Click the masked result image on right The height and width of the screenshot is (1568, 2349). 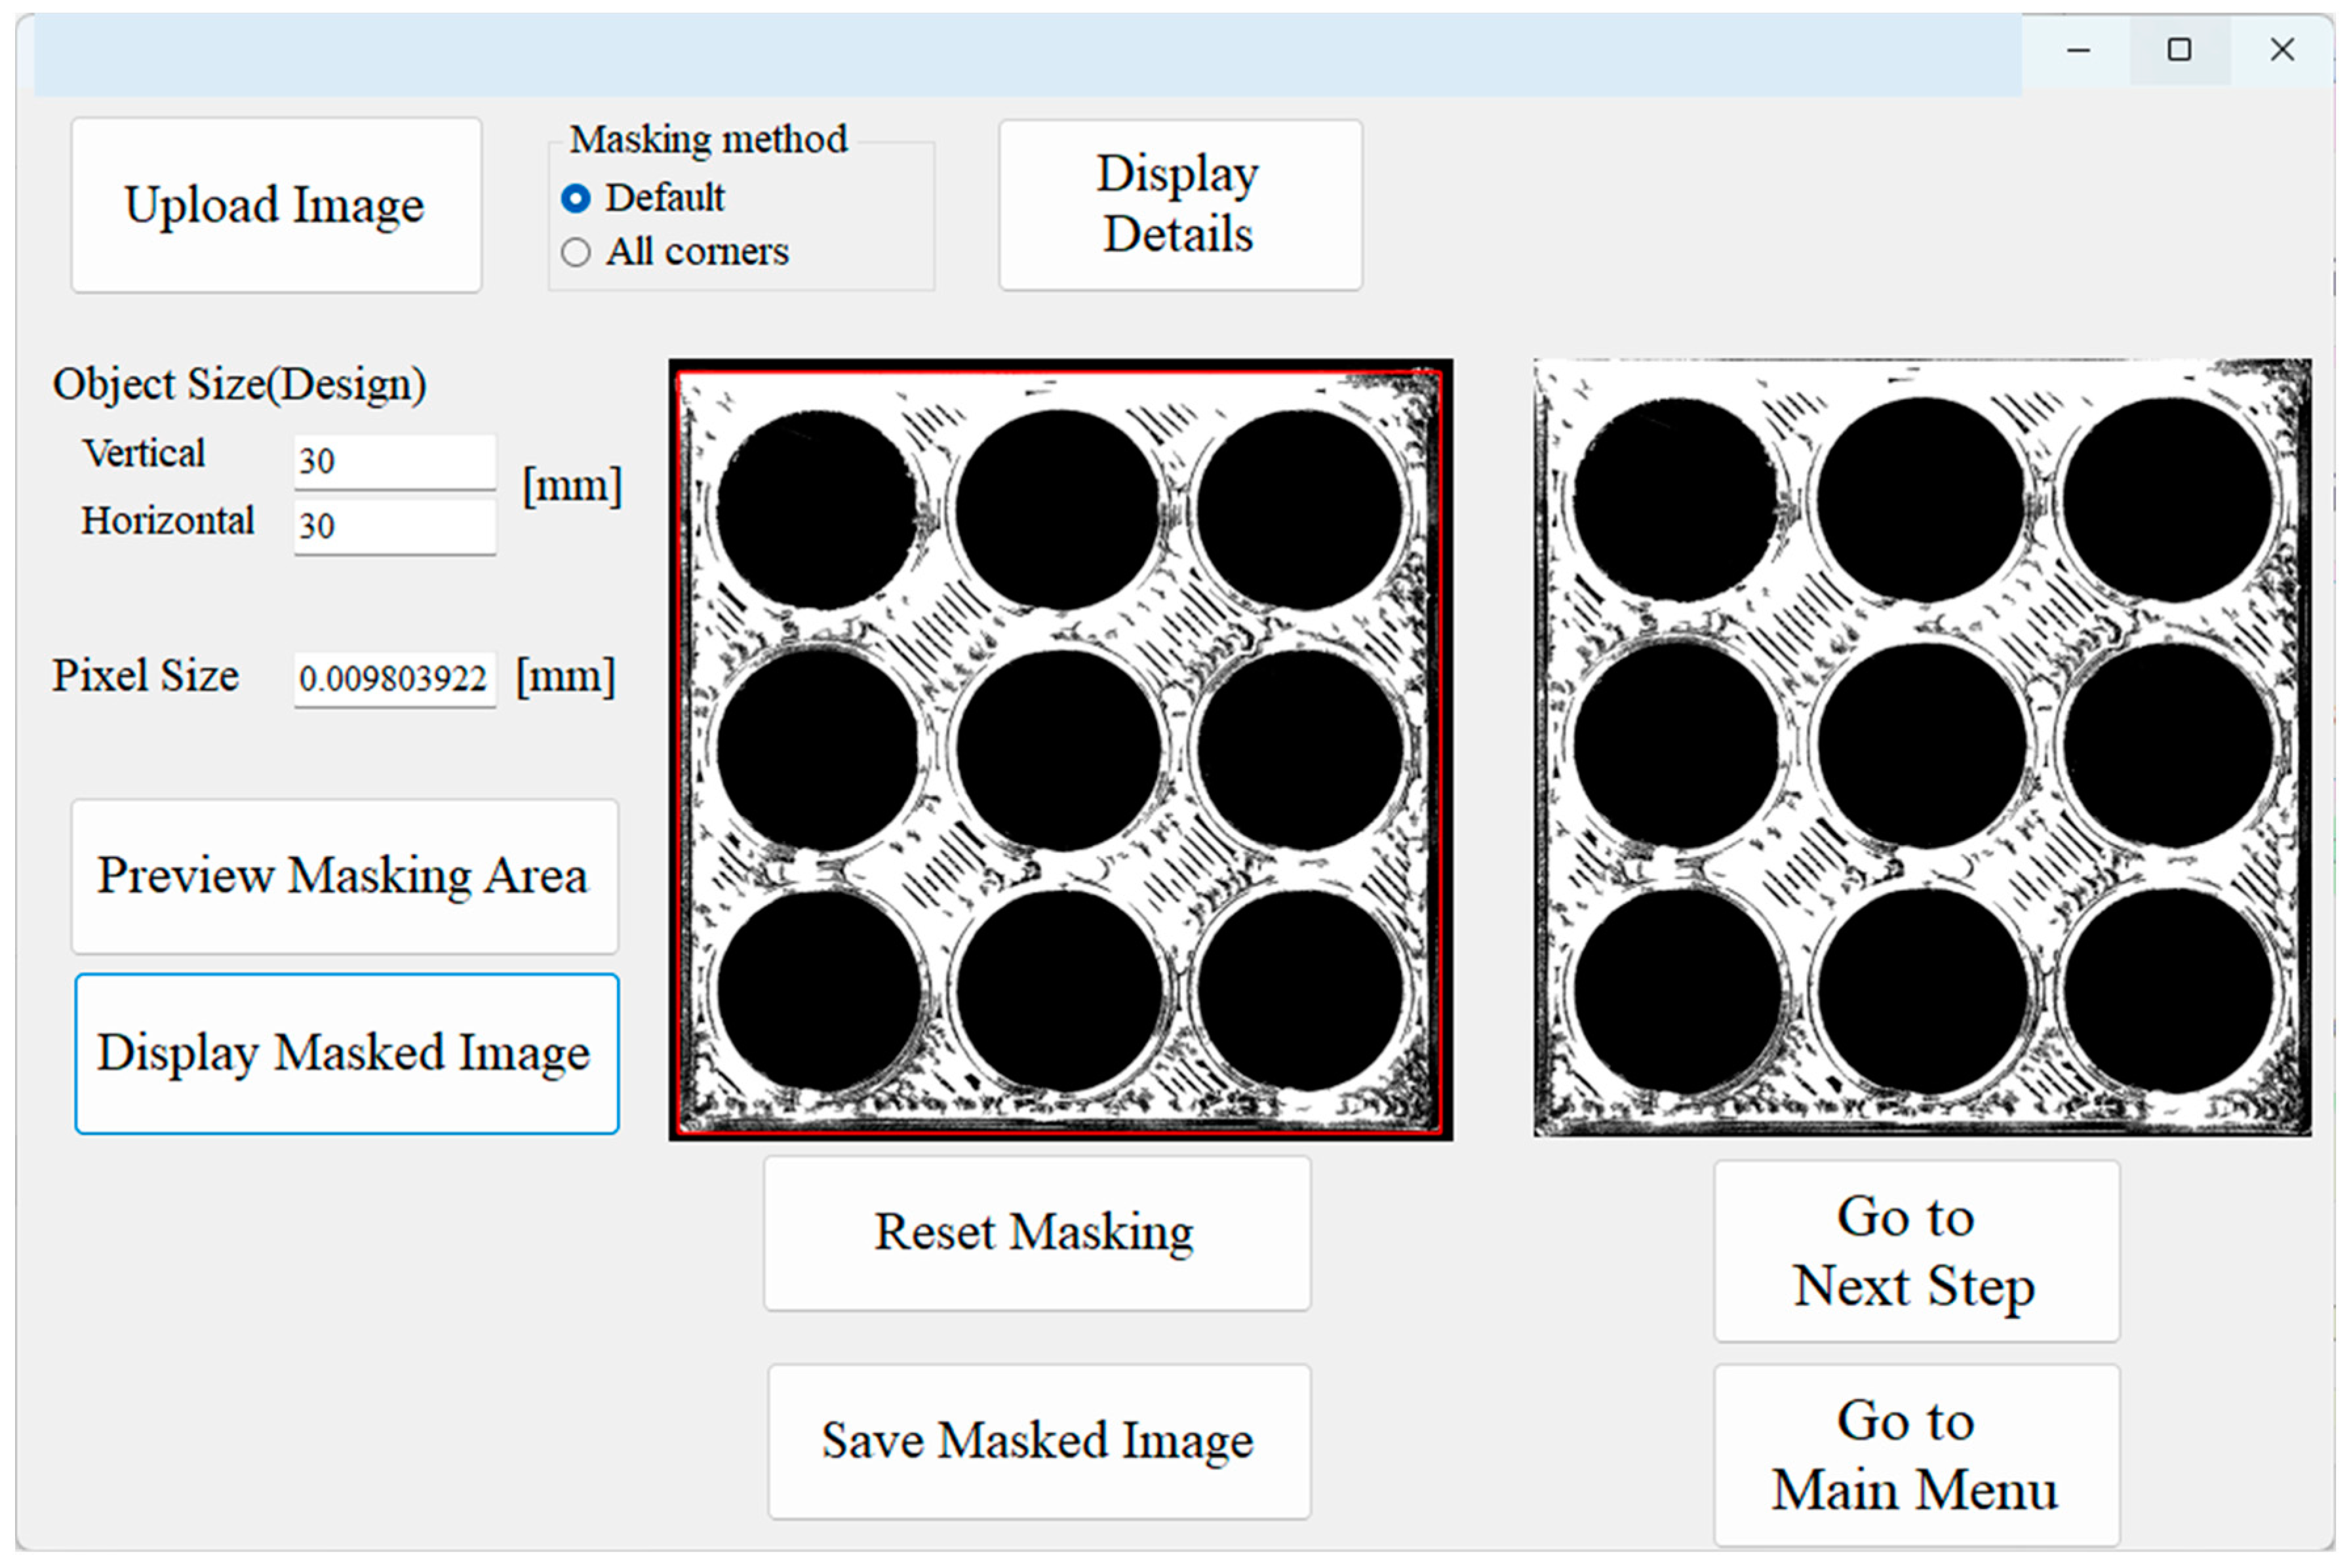[1921, 748]
